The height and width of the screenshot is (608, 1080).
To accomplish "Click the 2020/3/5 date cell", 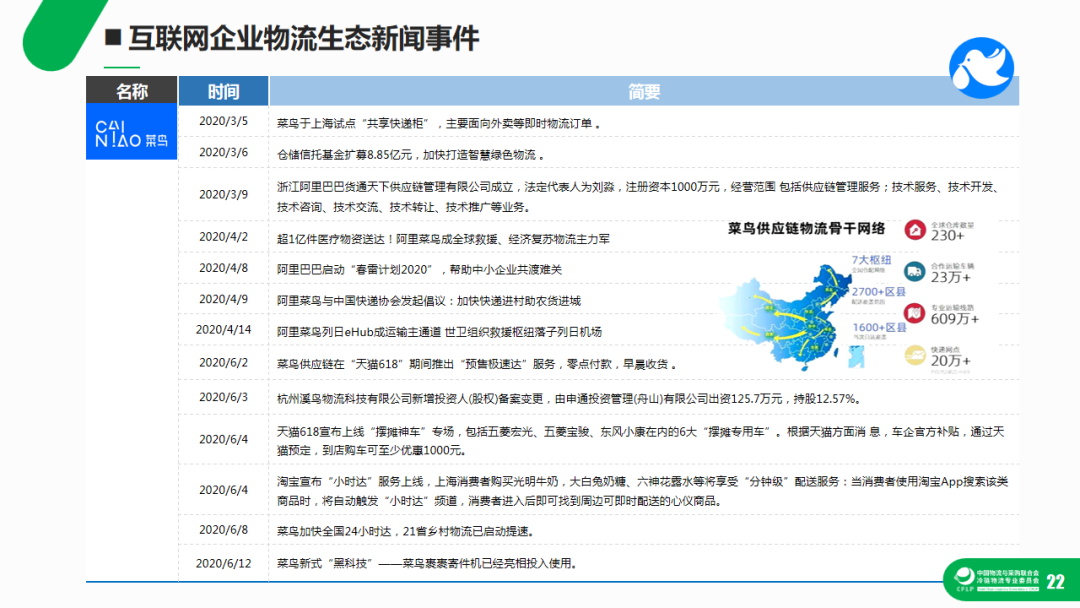I will tap(223, 122).
